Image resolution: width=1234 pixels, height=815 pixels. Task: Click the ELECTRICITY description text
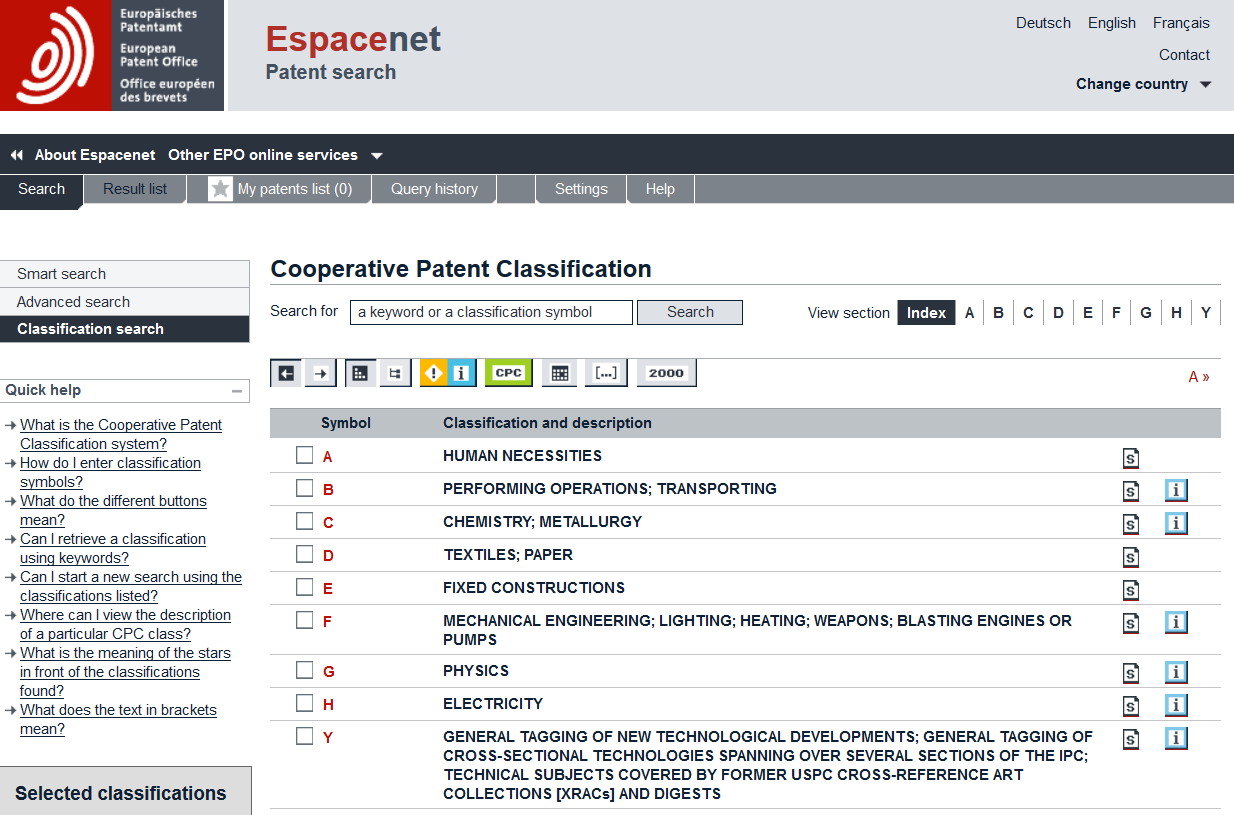pyautogui.click(x=493, y=704)
